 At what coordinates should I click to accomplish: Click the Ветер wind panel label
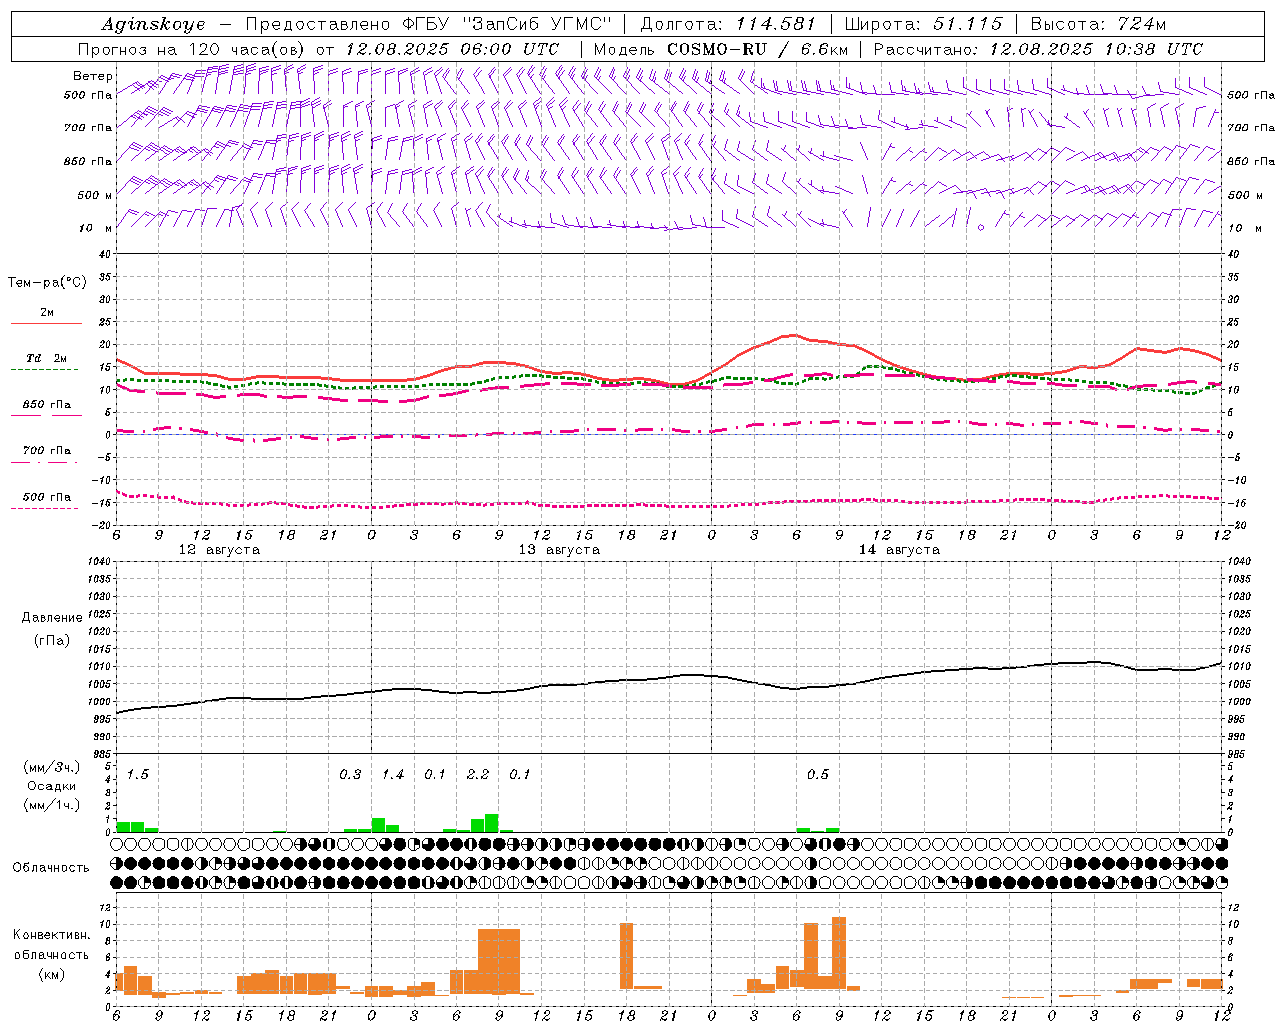pyautogui.click(x=93, y=76)
